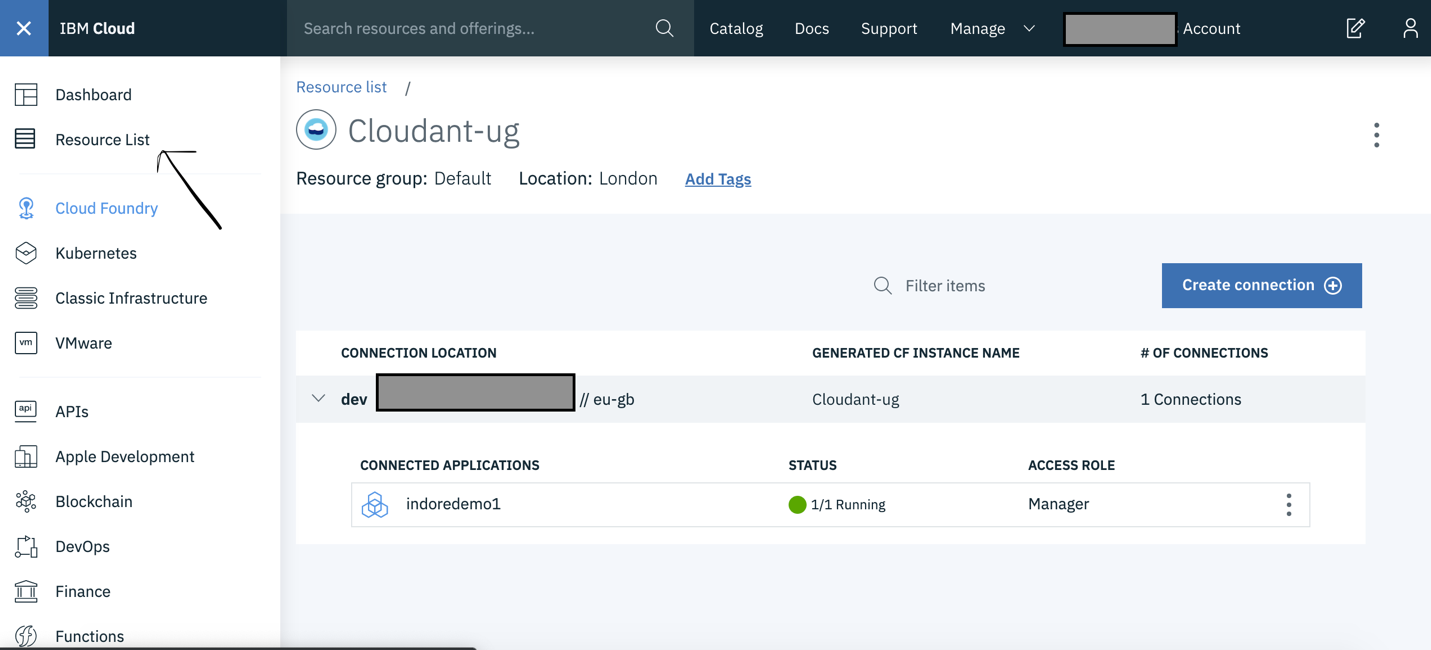Expand the Manage dropdown chevron
Image resolution: width=1431 pixels, height=650 pixels.
1029,28
